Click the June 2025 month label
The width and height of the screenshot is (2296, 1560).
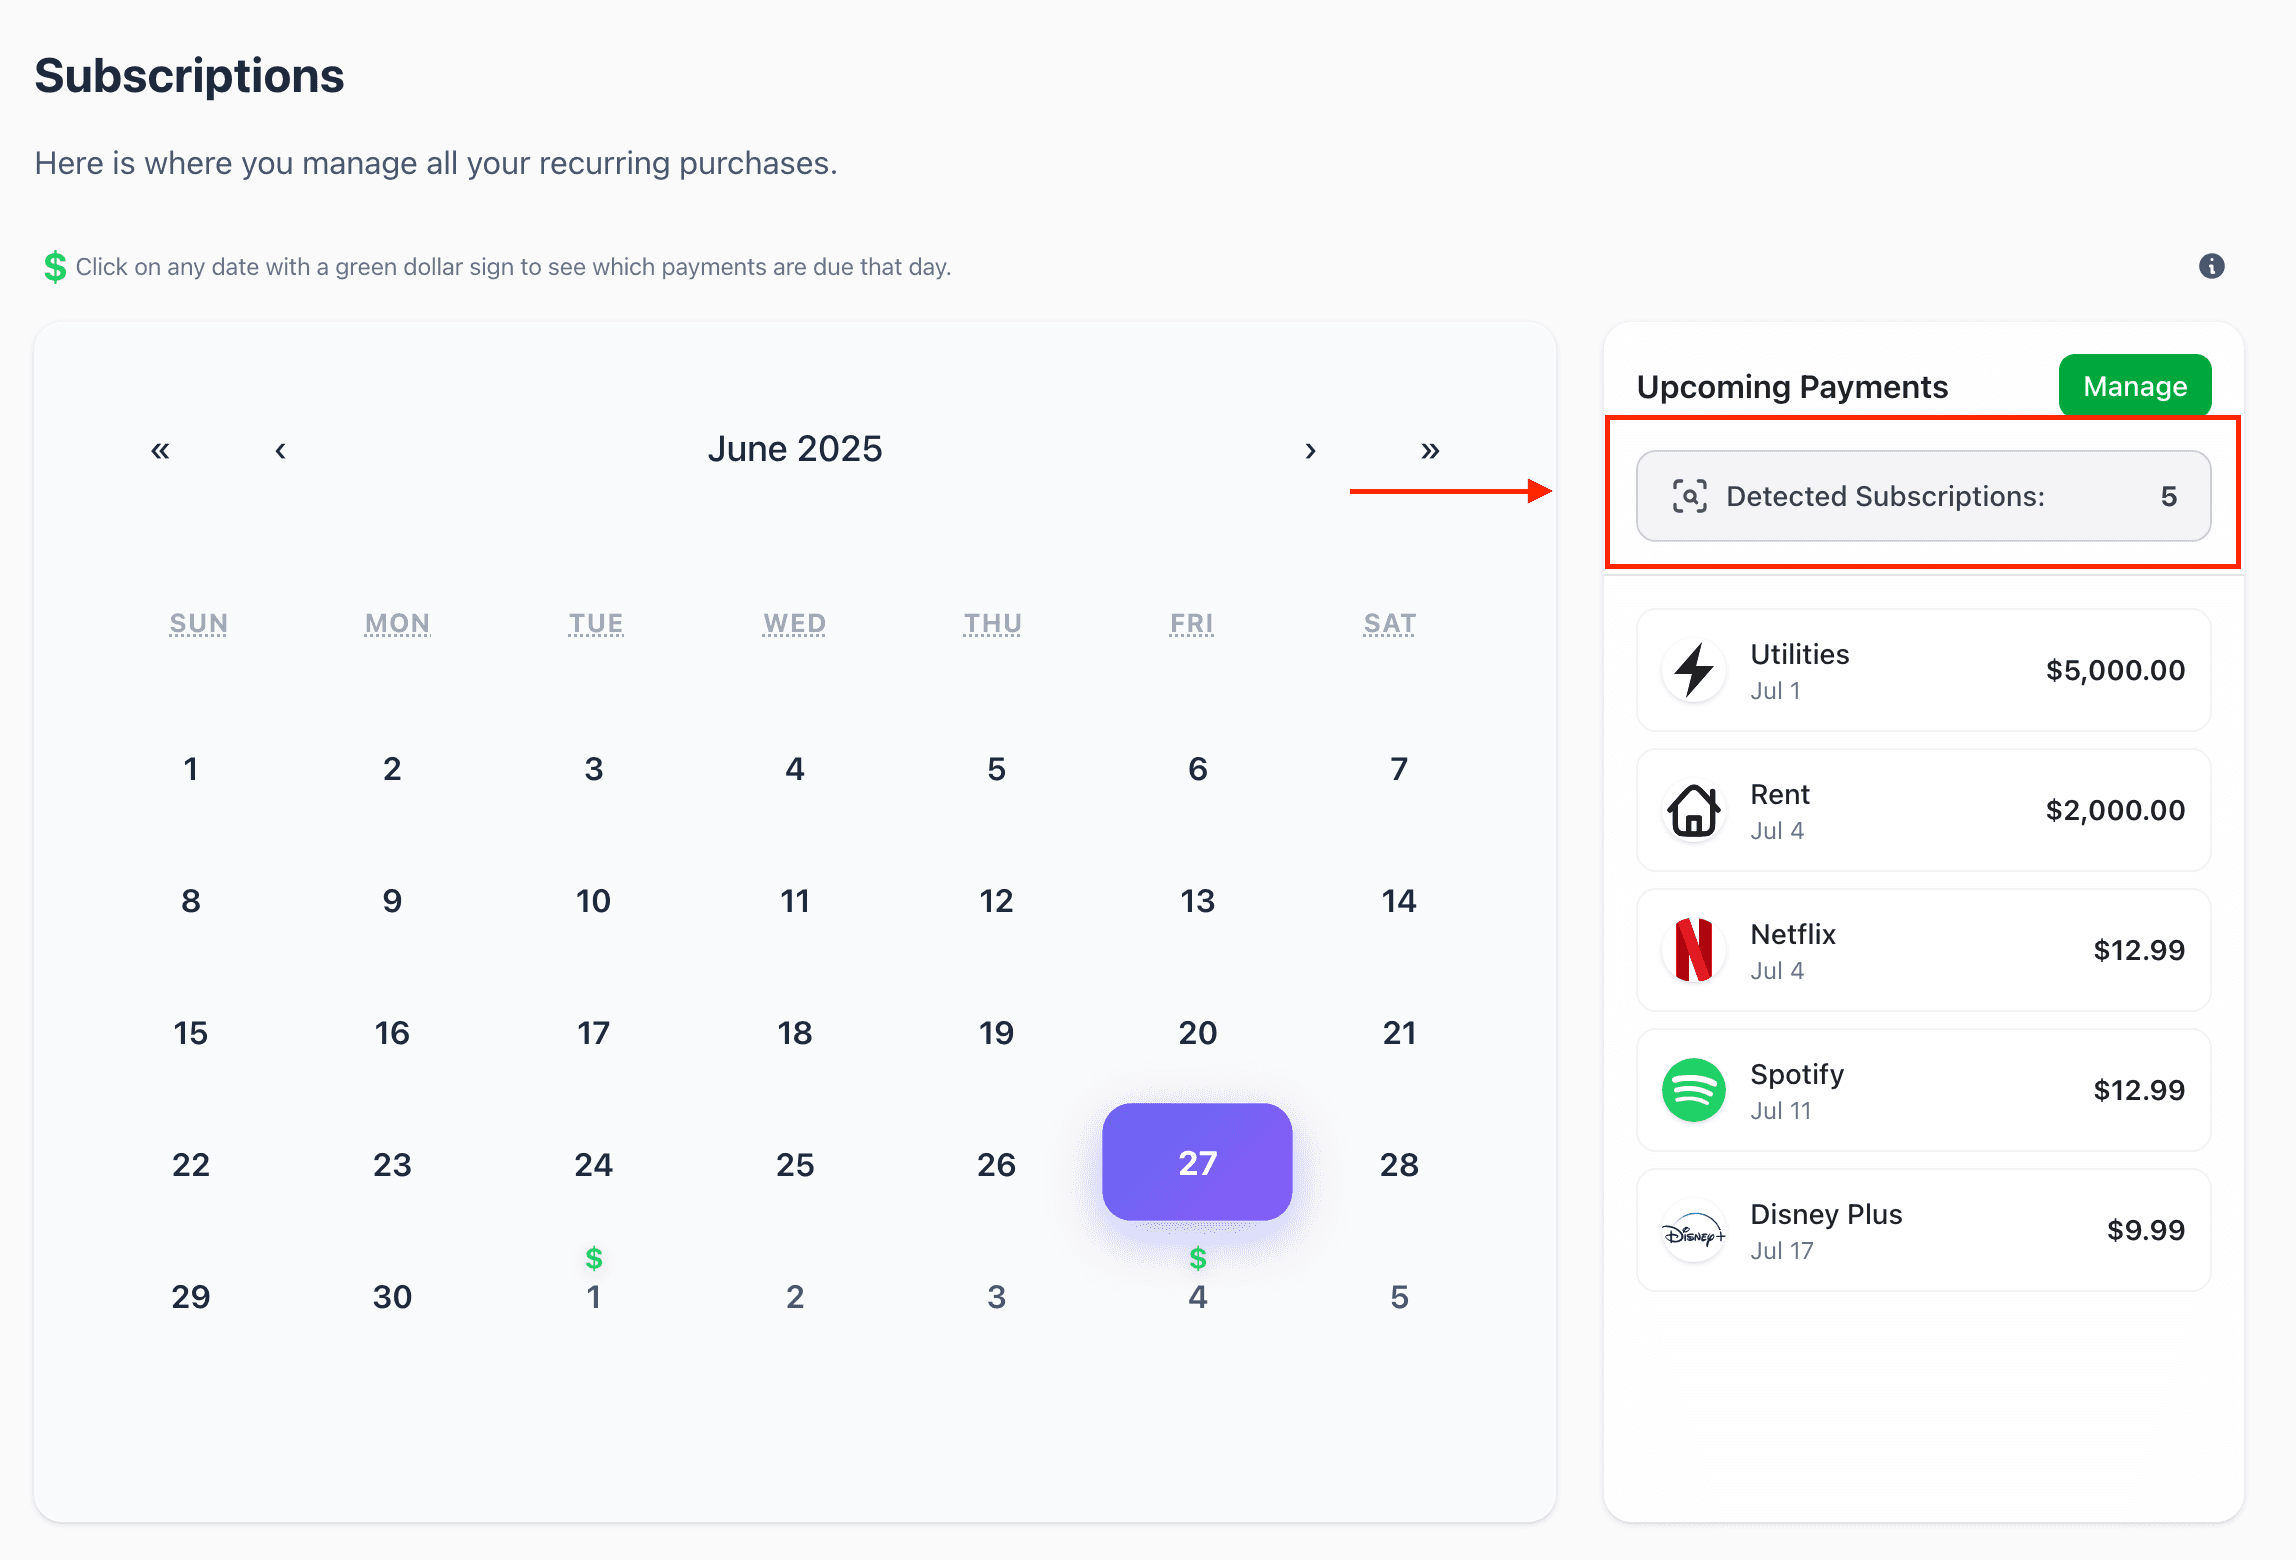coord(795,449)
